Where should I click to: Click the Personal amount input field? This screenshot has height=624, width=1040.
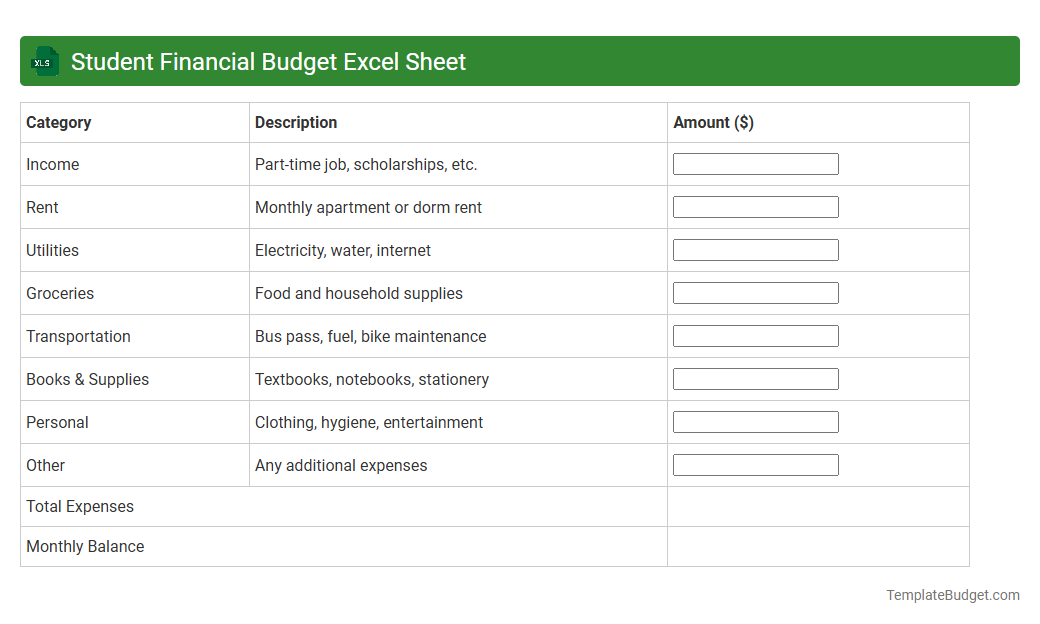(x=756, y=421)
